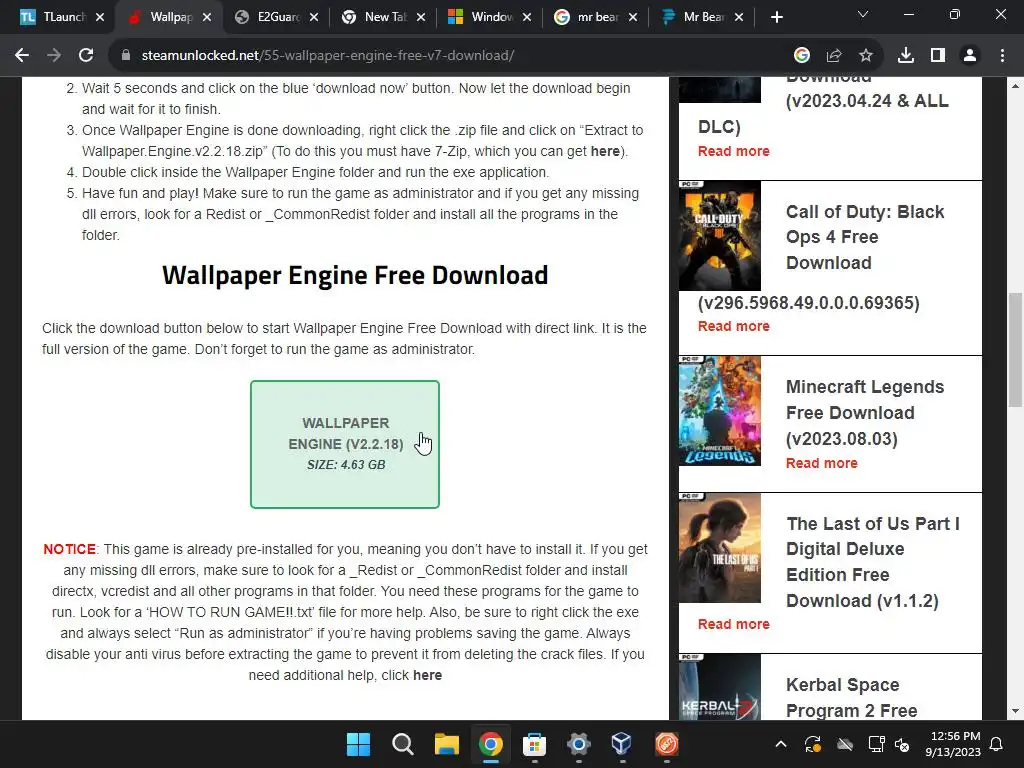The image size is (1024, 768).
Task: Open network and volume quick settings
Action: tap(889, 744)
